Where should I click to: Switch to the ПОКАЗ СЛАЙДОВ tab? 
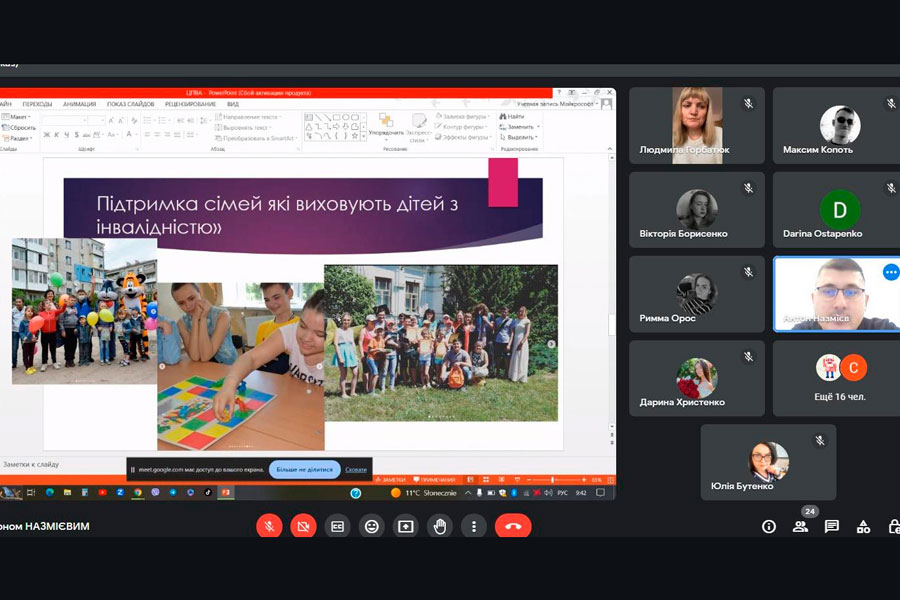point(130,104)
